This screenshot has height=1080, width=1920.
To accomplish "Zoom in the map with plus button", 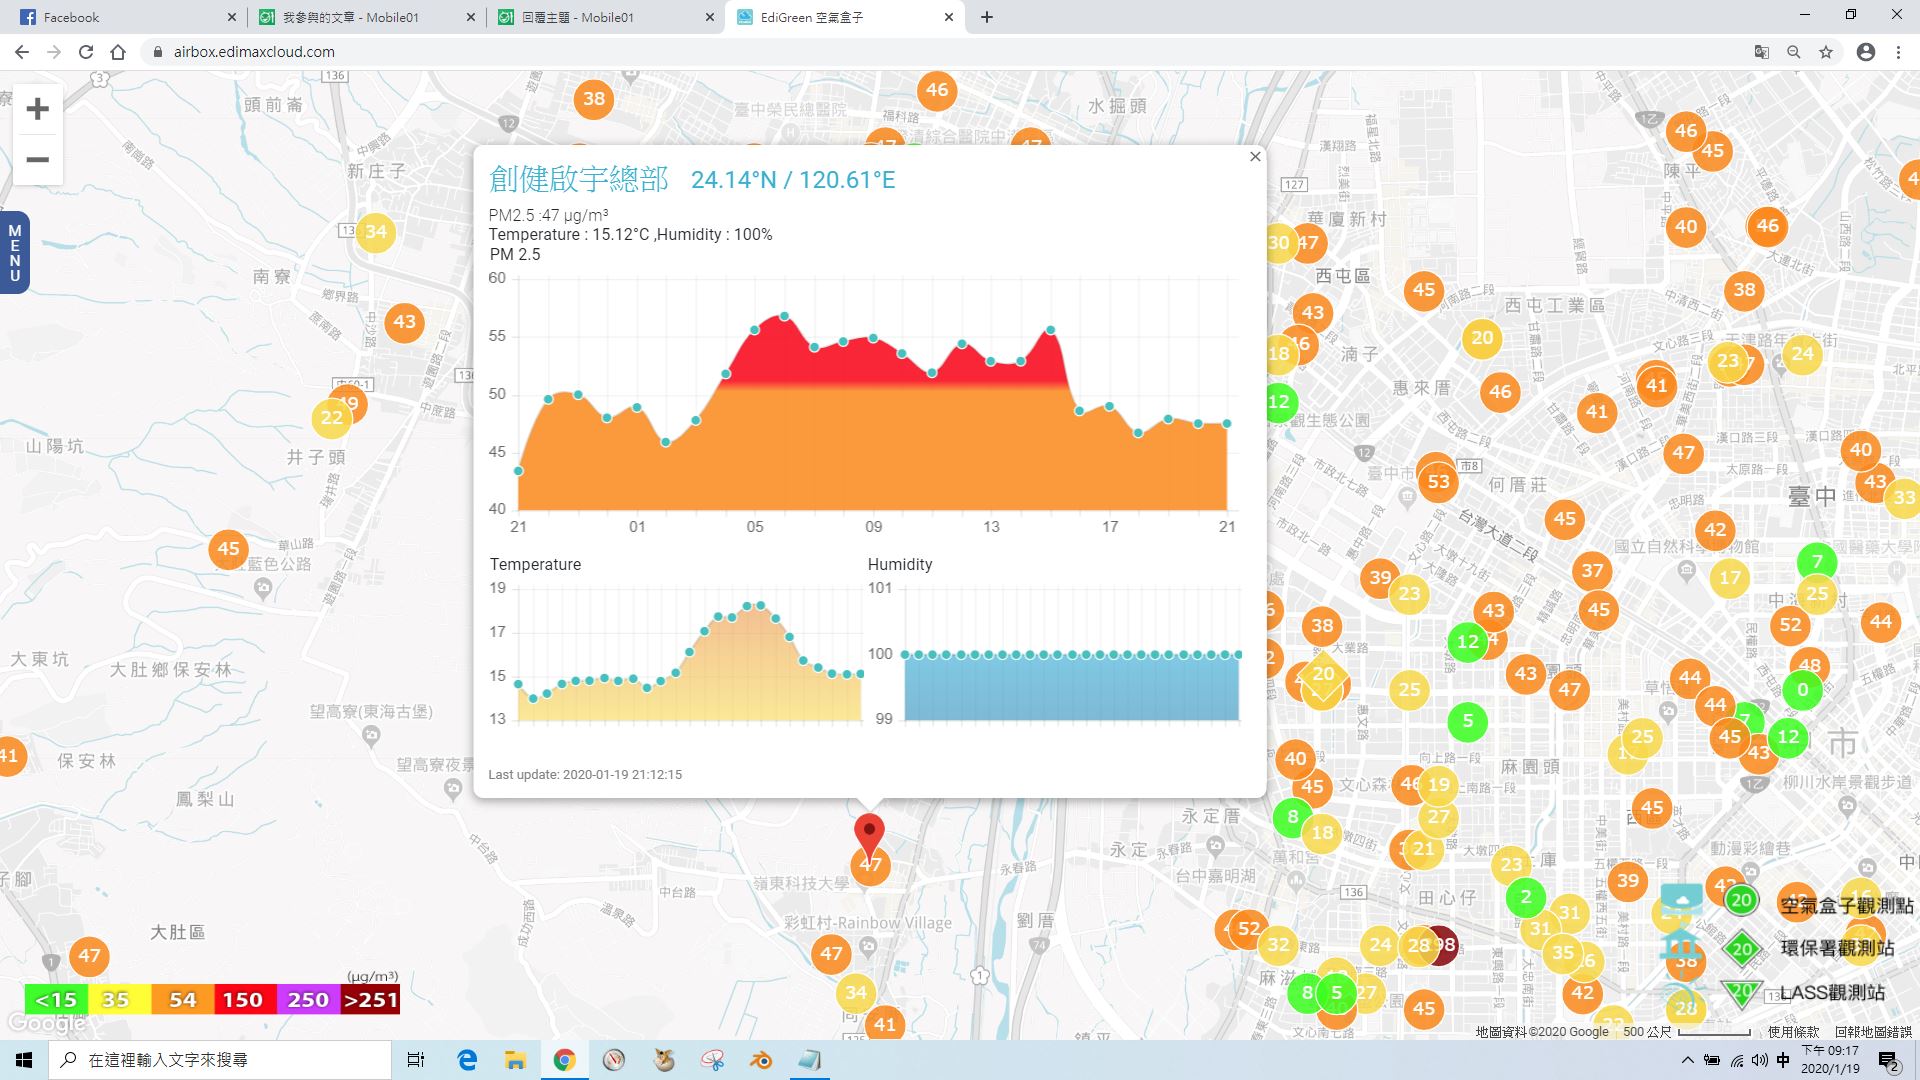I will tap(37, 108).
